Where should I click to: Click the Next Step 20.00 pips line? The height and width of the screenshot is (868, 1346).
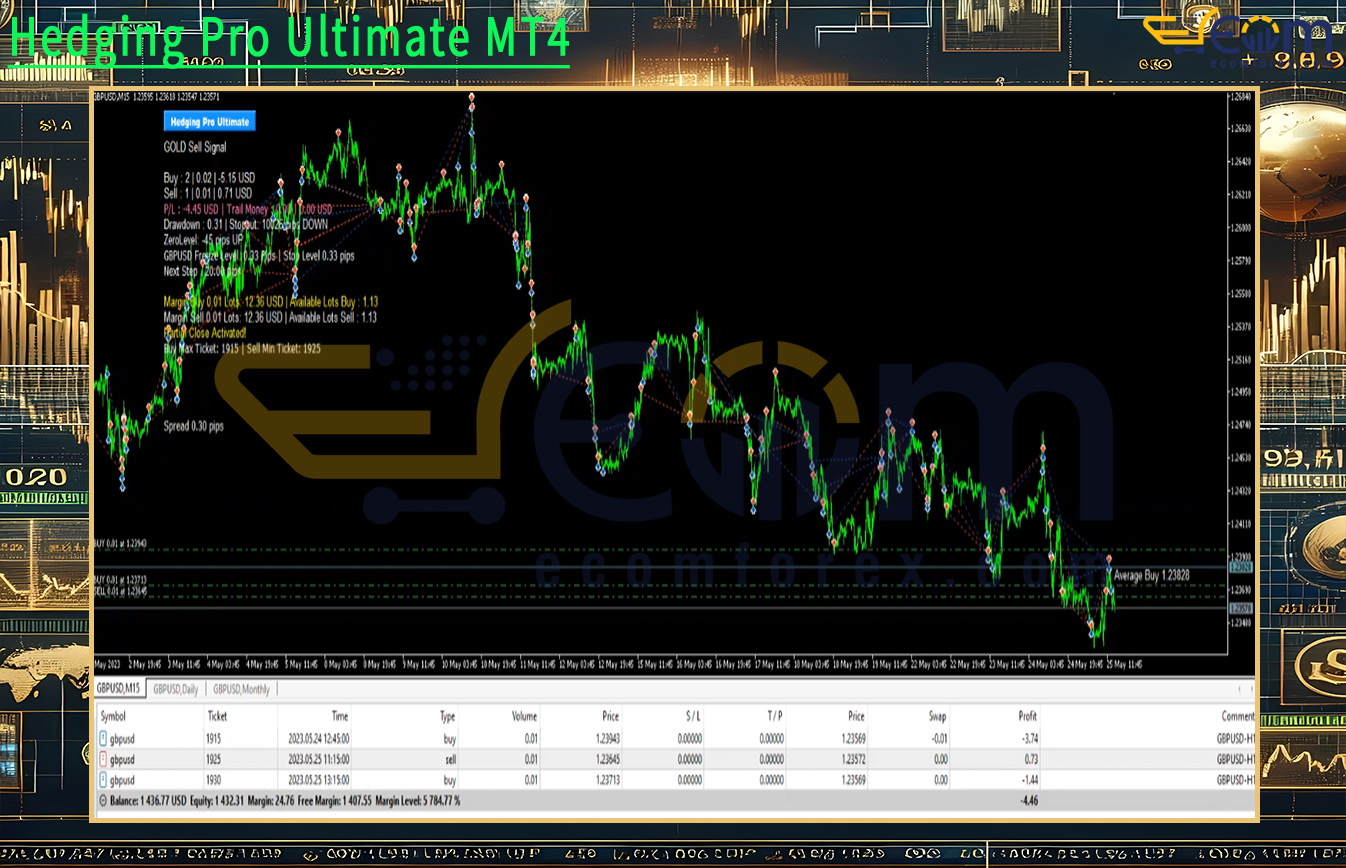202,271
